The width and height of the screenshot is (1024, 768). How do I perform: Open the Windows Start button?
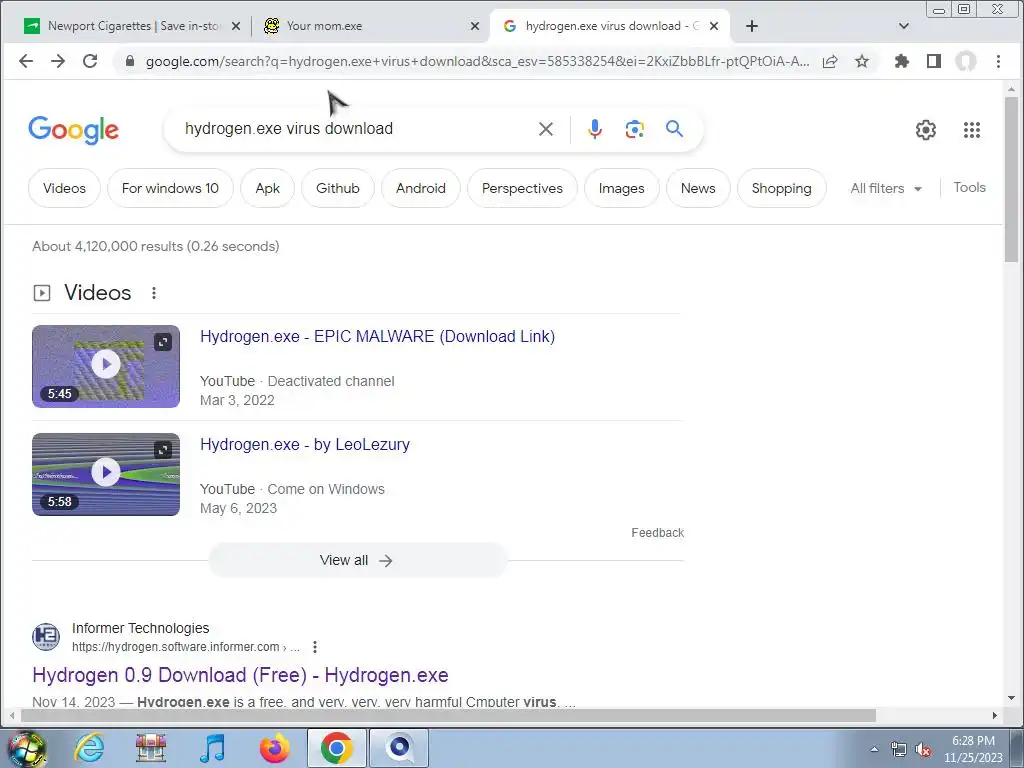point(27,748)
